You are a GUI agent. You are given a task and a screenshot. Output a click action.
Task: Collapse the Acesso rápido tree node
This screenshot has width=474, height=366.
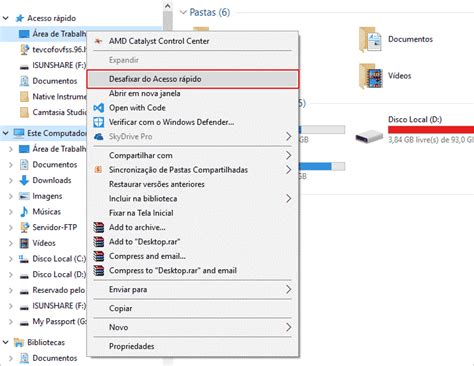pyautogui.click(x=6, y=18)
